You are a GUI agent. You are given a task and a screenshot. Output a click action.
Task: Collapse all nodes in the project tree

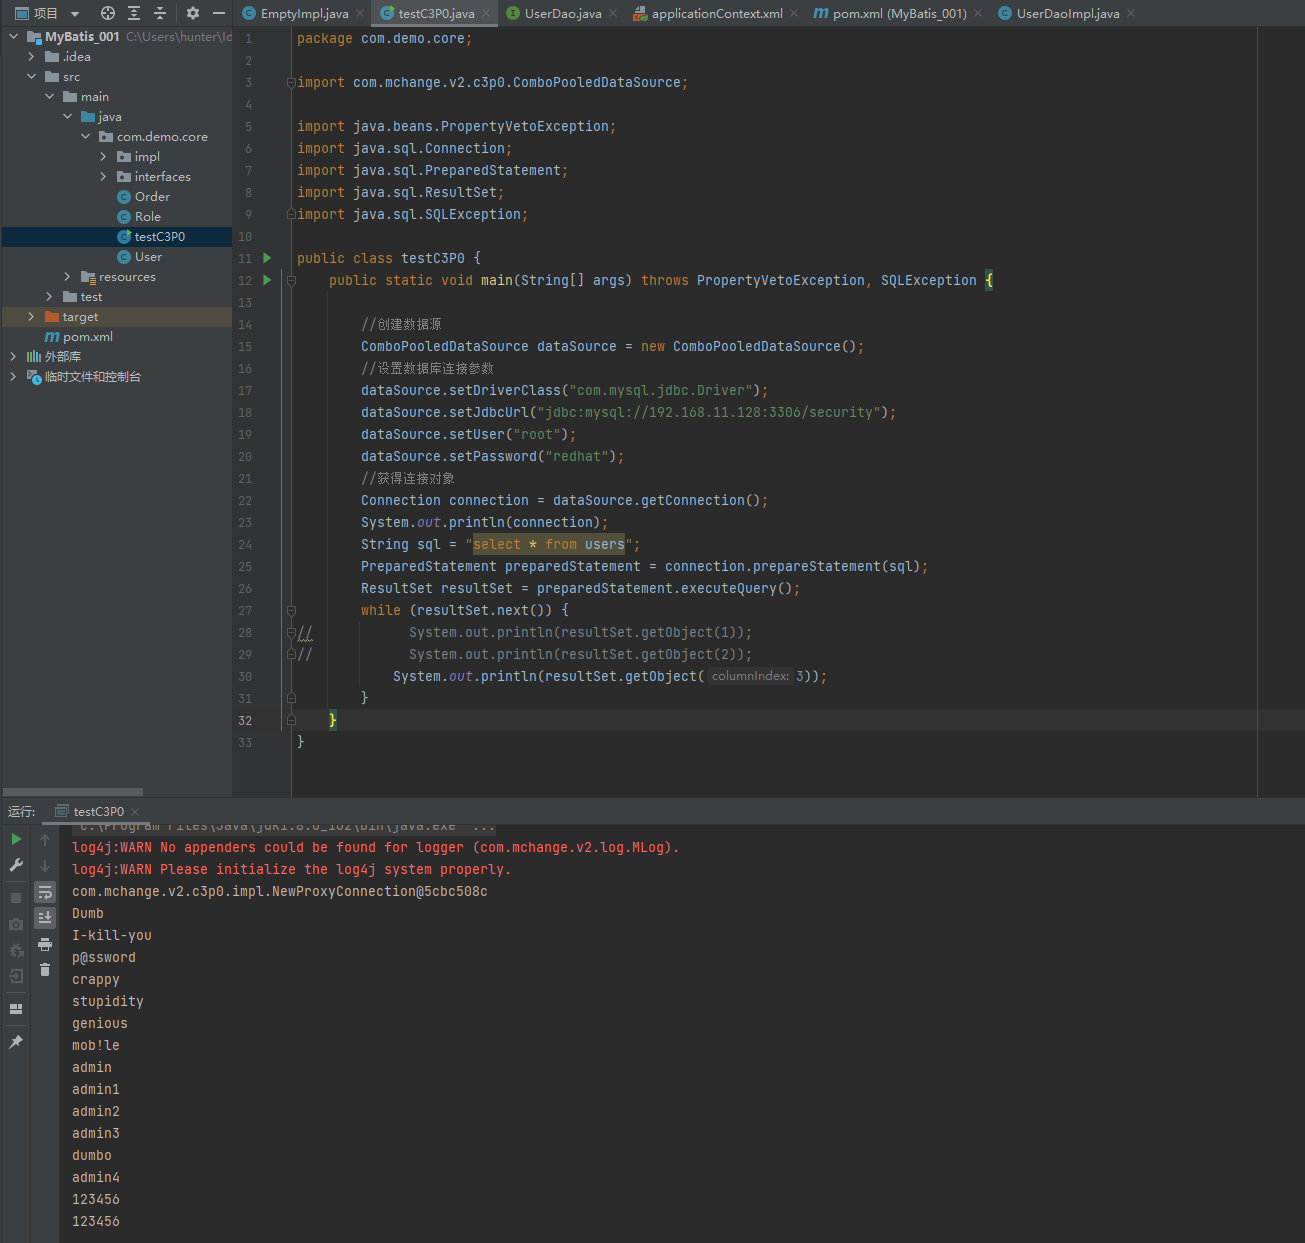(160, 13)
